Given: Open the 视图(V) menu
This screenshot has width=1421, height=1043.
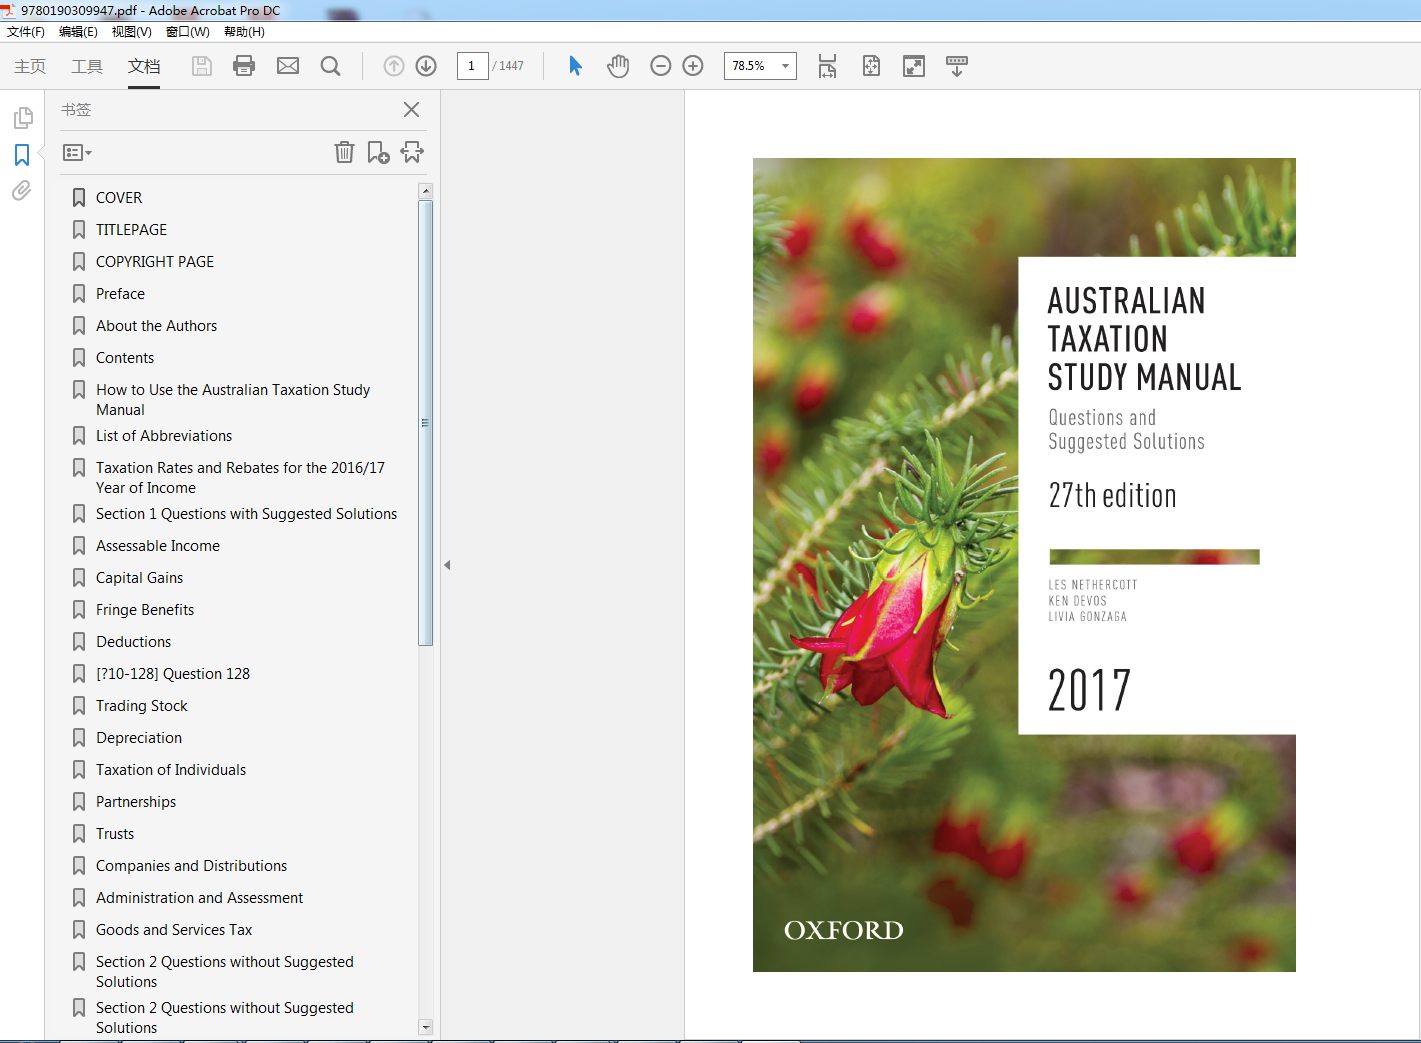Looking at the screenshot, I should pos(131,32).
